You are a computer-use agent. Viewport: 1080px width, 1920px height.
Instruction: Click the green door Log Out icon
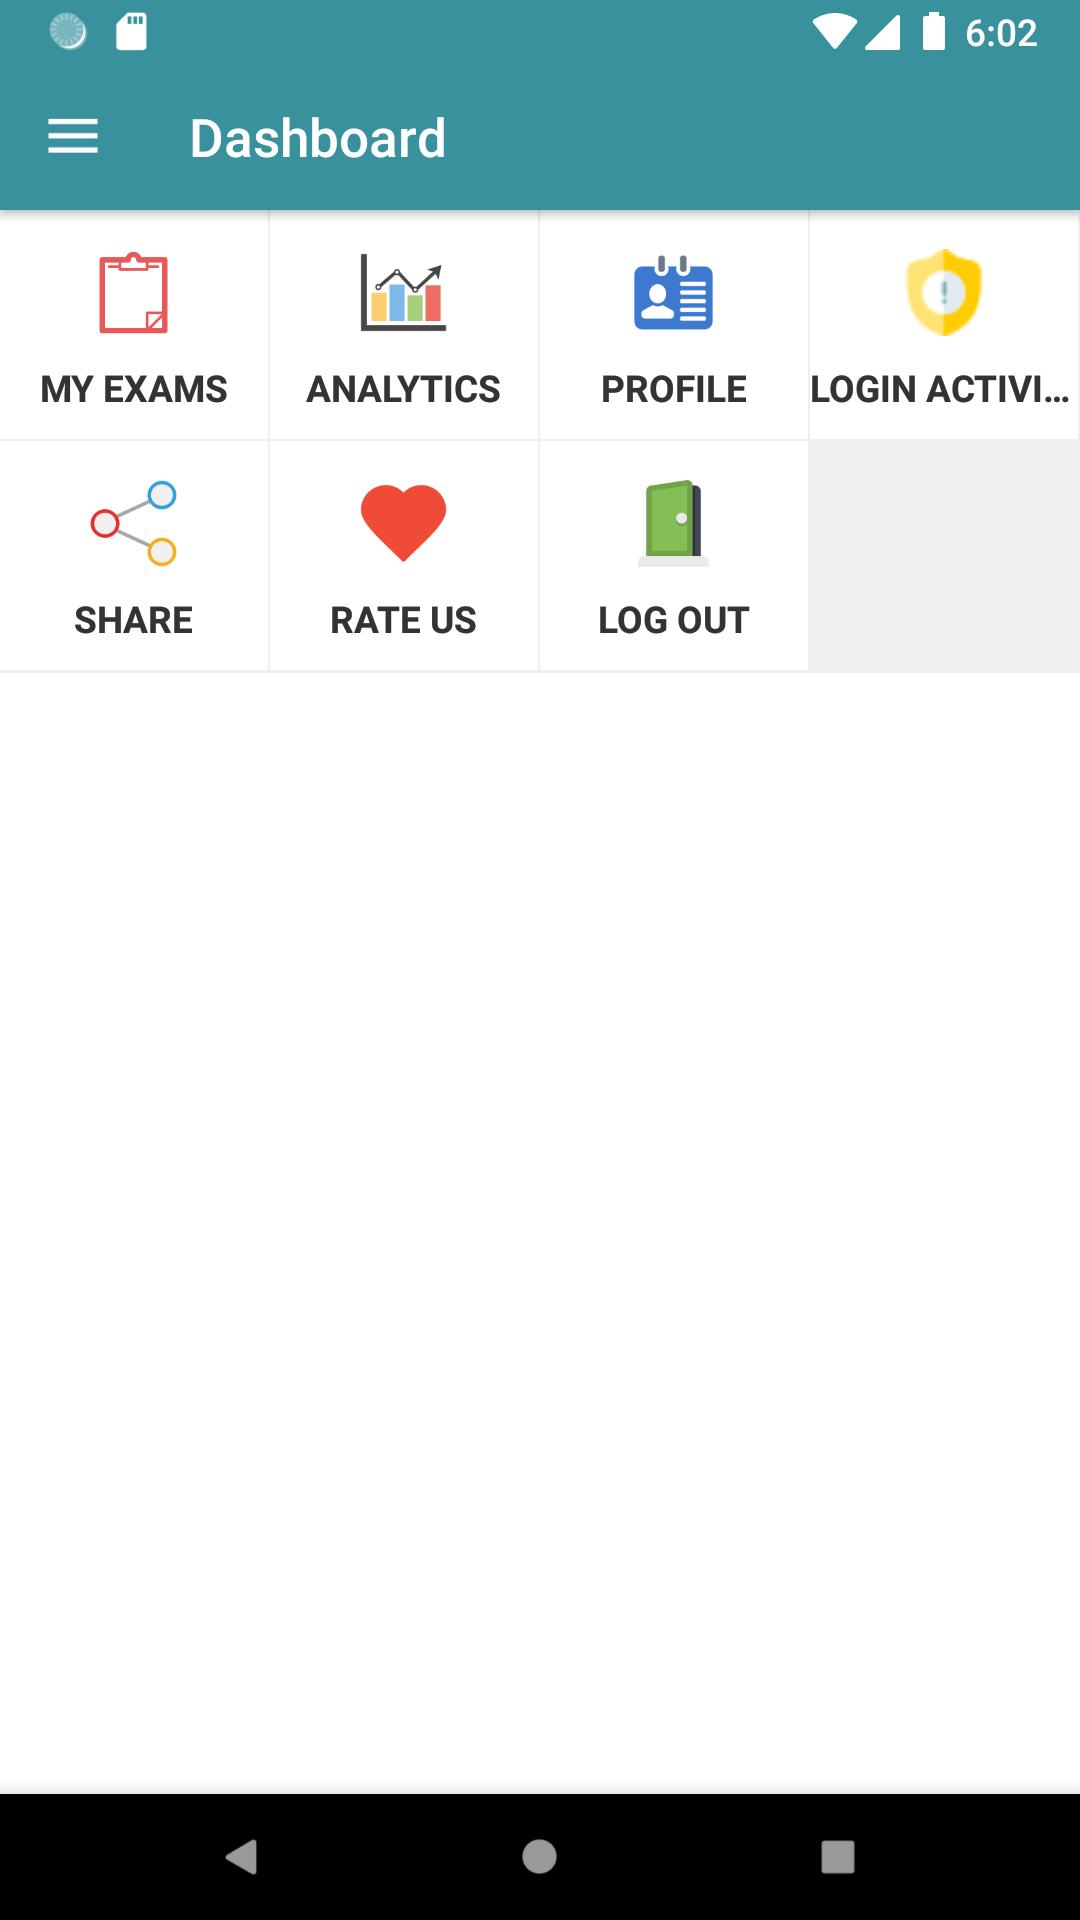673,523
